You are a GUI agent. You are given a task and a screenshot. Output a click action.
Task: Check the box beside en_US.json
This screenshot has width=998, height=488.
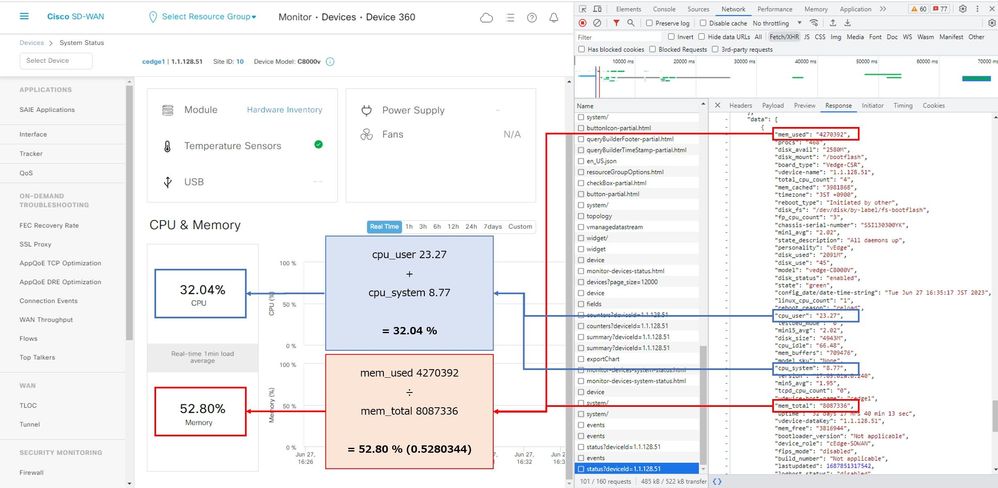(x=580, y=161)
